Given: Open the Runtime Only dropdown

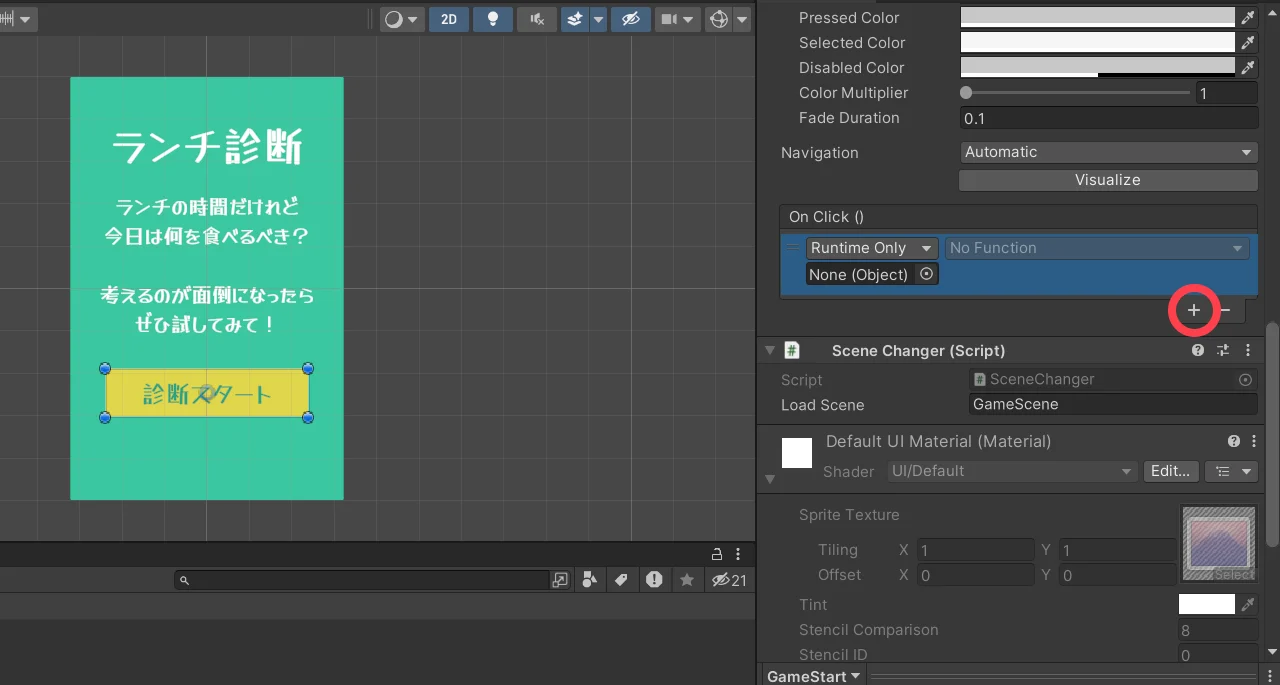Looking at the screenshot, I should coord(872,248).
